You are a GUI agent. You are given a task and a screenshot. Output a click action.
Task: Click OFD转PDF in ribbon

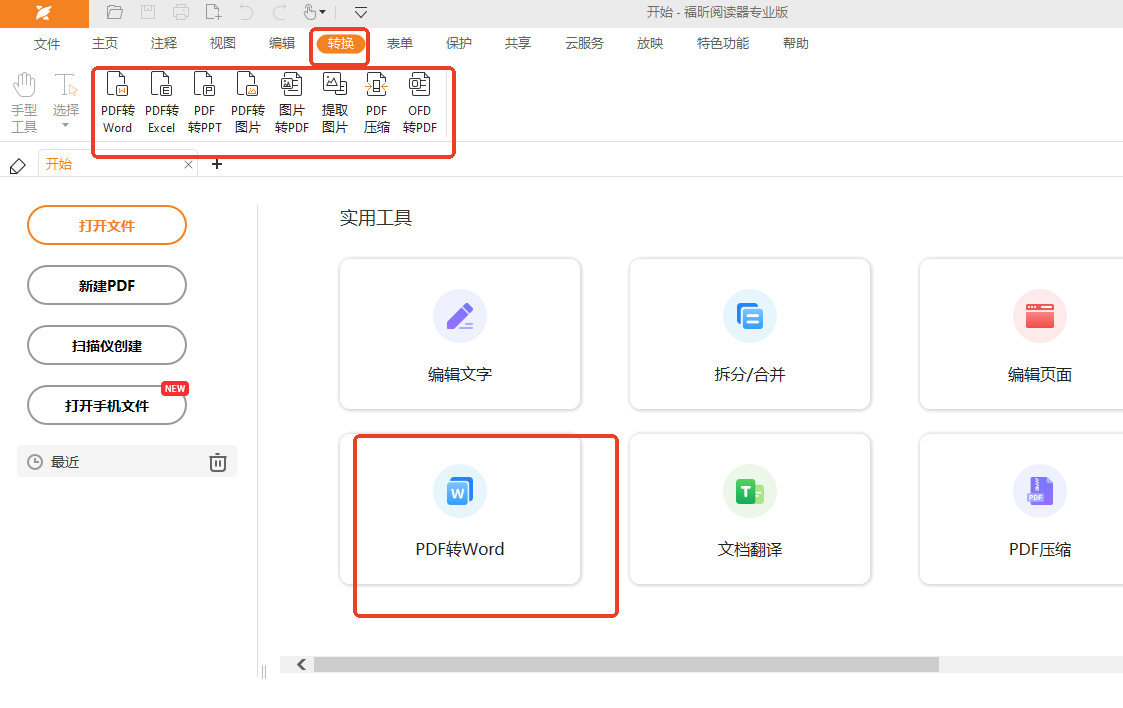point(420,103)
